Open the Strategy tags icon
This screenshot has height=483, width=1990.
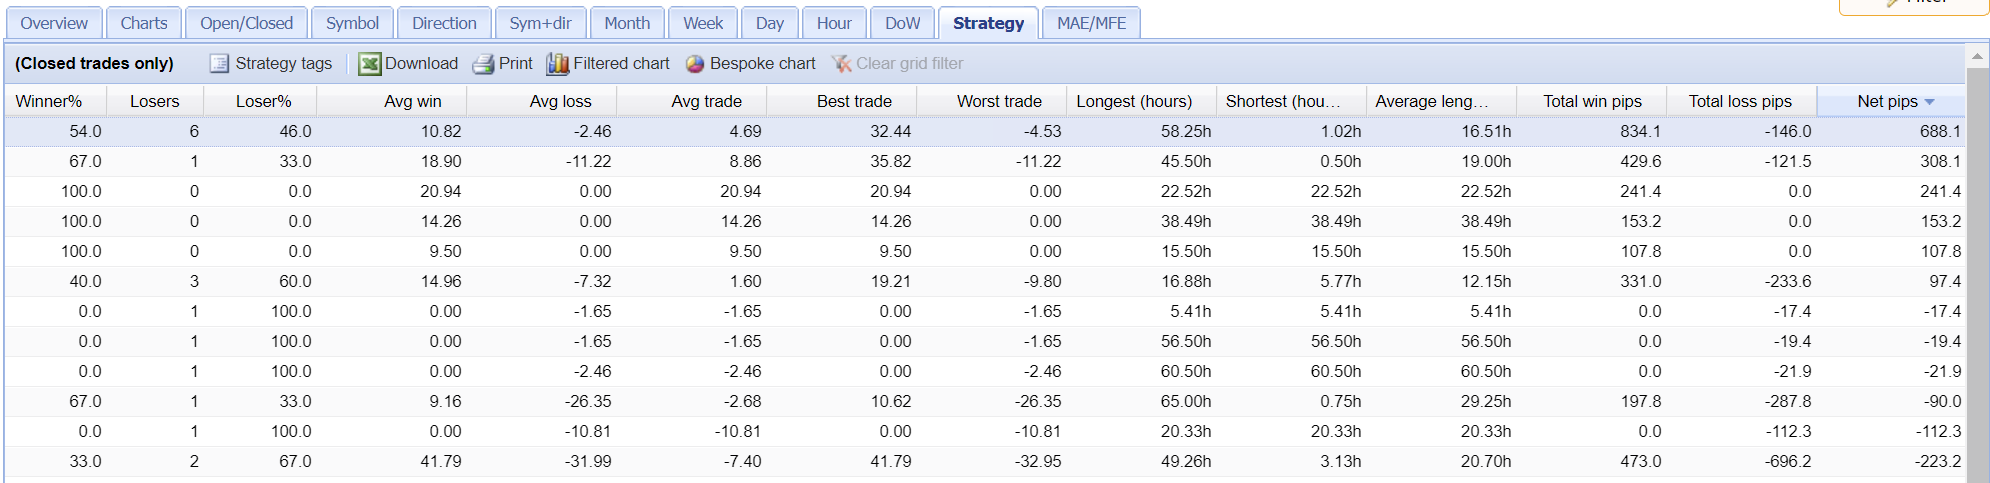pos(219,64)
